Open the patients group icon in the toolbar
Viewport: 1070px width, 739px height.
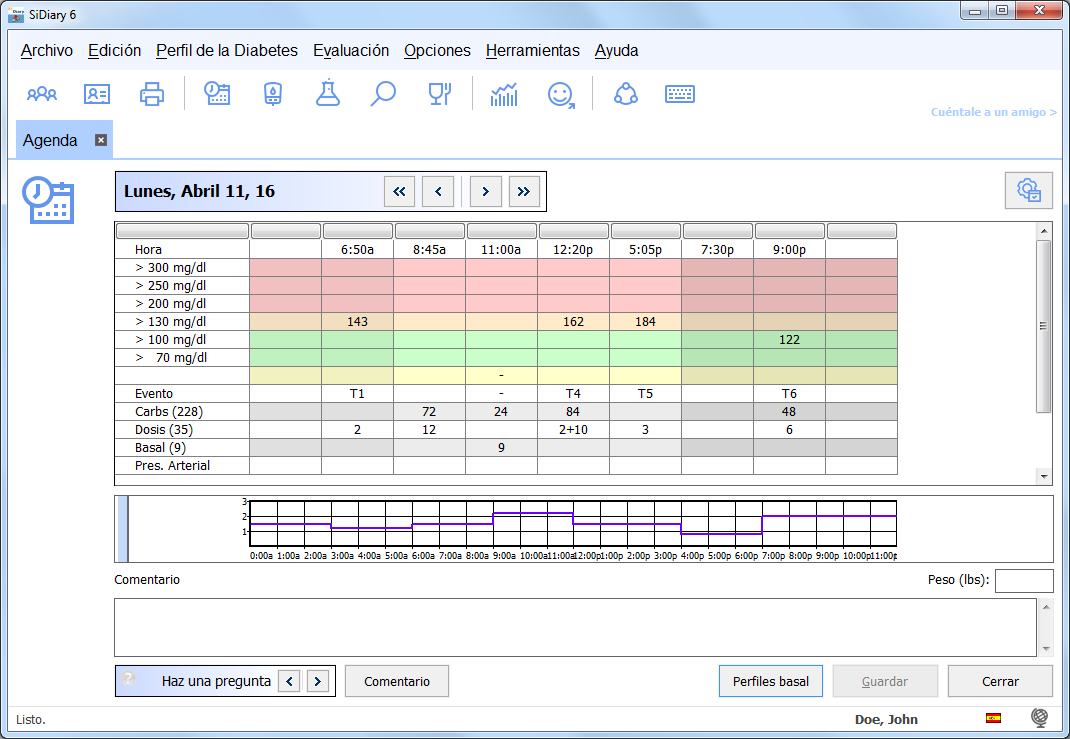[x=42, y=95]
